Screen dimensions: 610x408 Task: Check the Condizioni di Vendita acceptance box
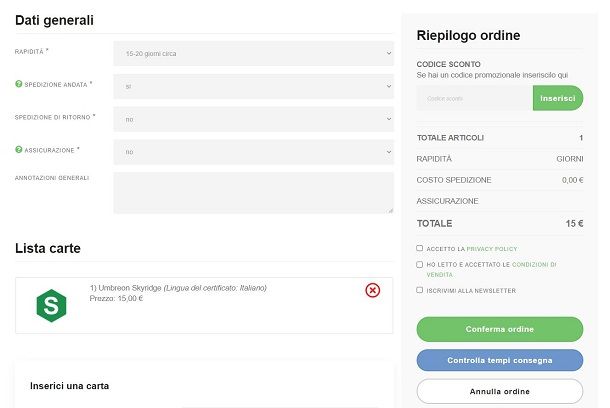(419, 264)
